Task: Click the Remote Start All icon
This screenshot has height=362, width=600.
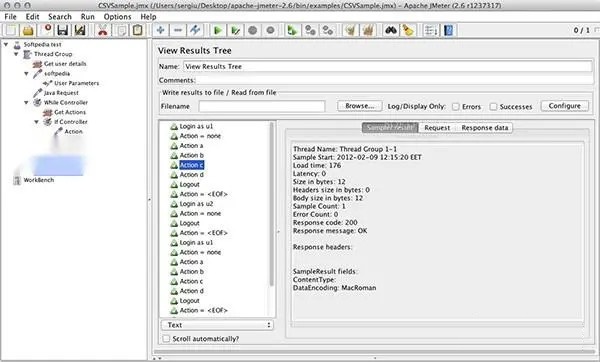Action: point(292,30)
